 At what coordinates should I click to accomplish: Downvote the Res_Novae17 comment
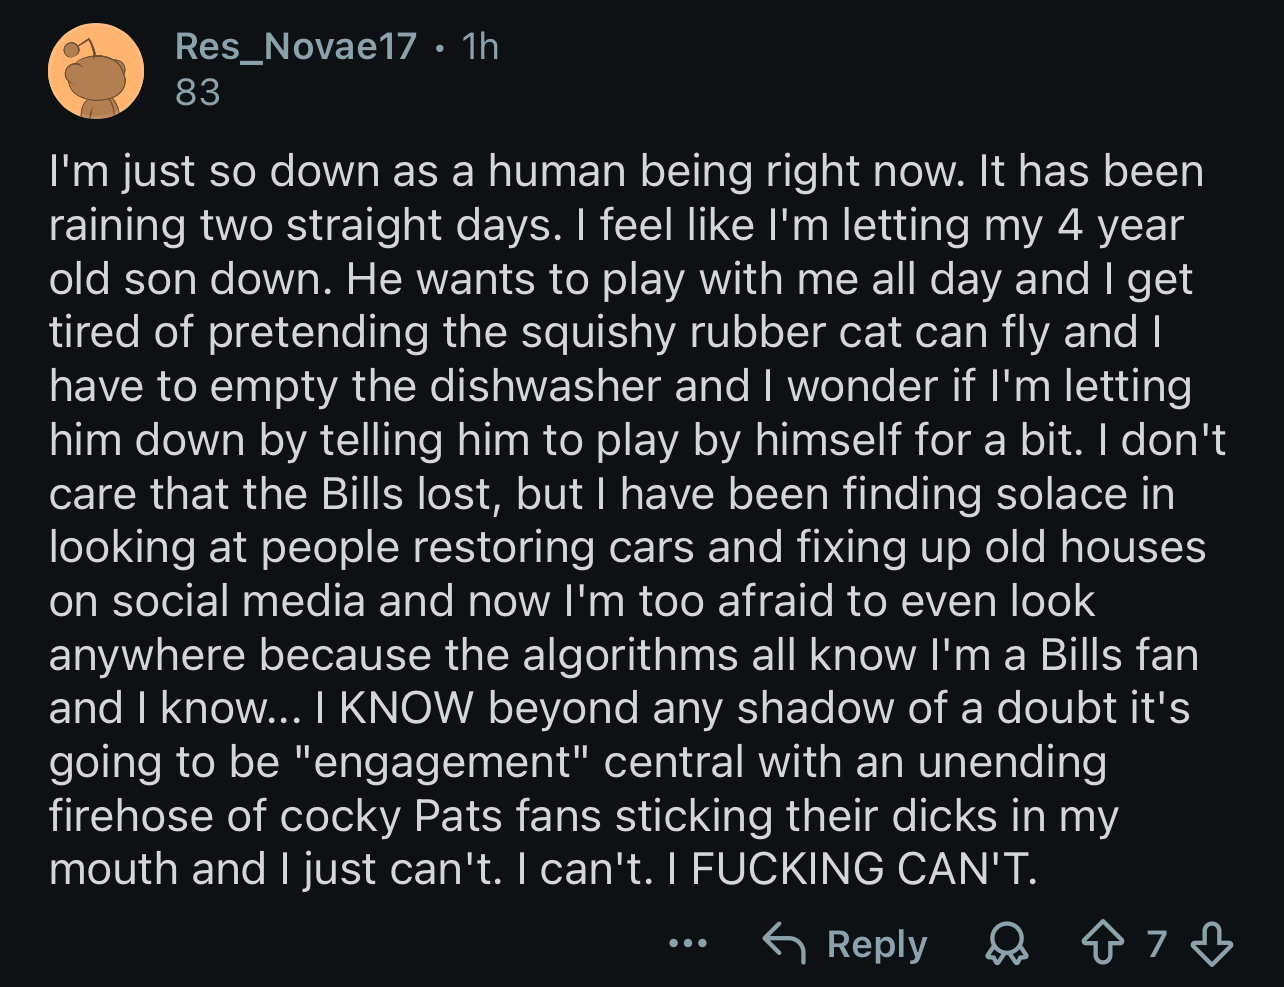[x=1211, y=943]
